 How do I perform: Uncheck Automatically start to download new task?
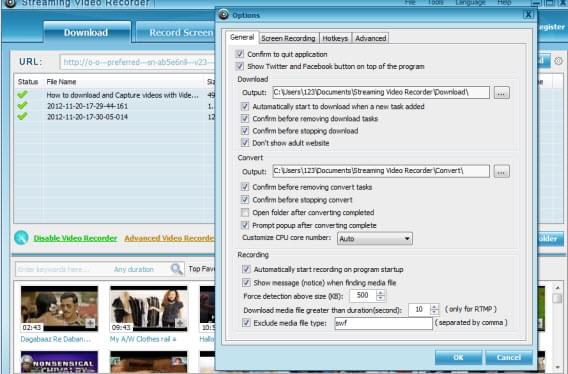245,107
